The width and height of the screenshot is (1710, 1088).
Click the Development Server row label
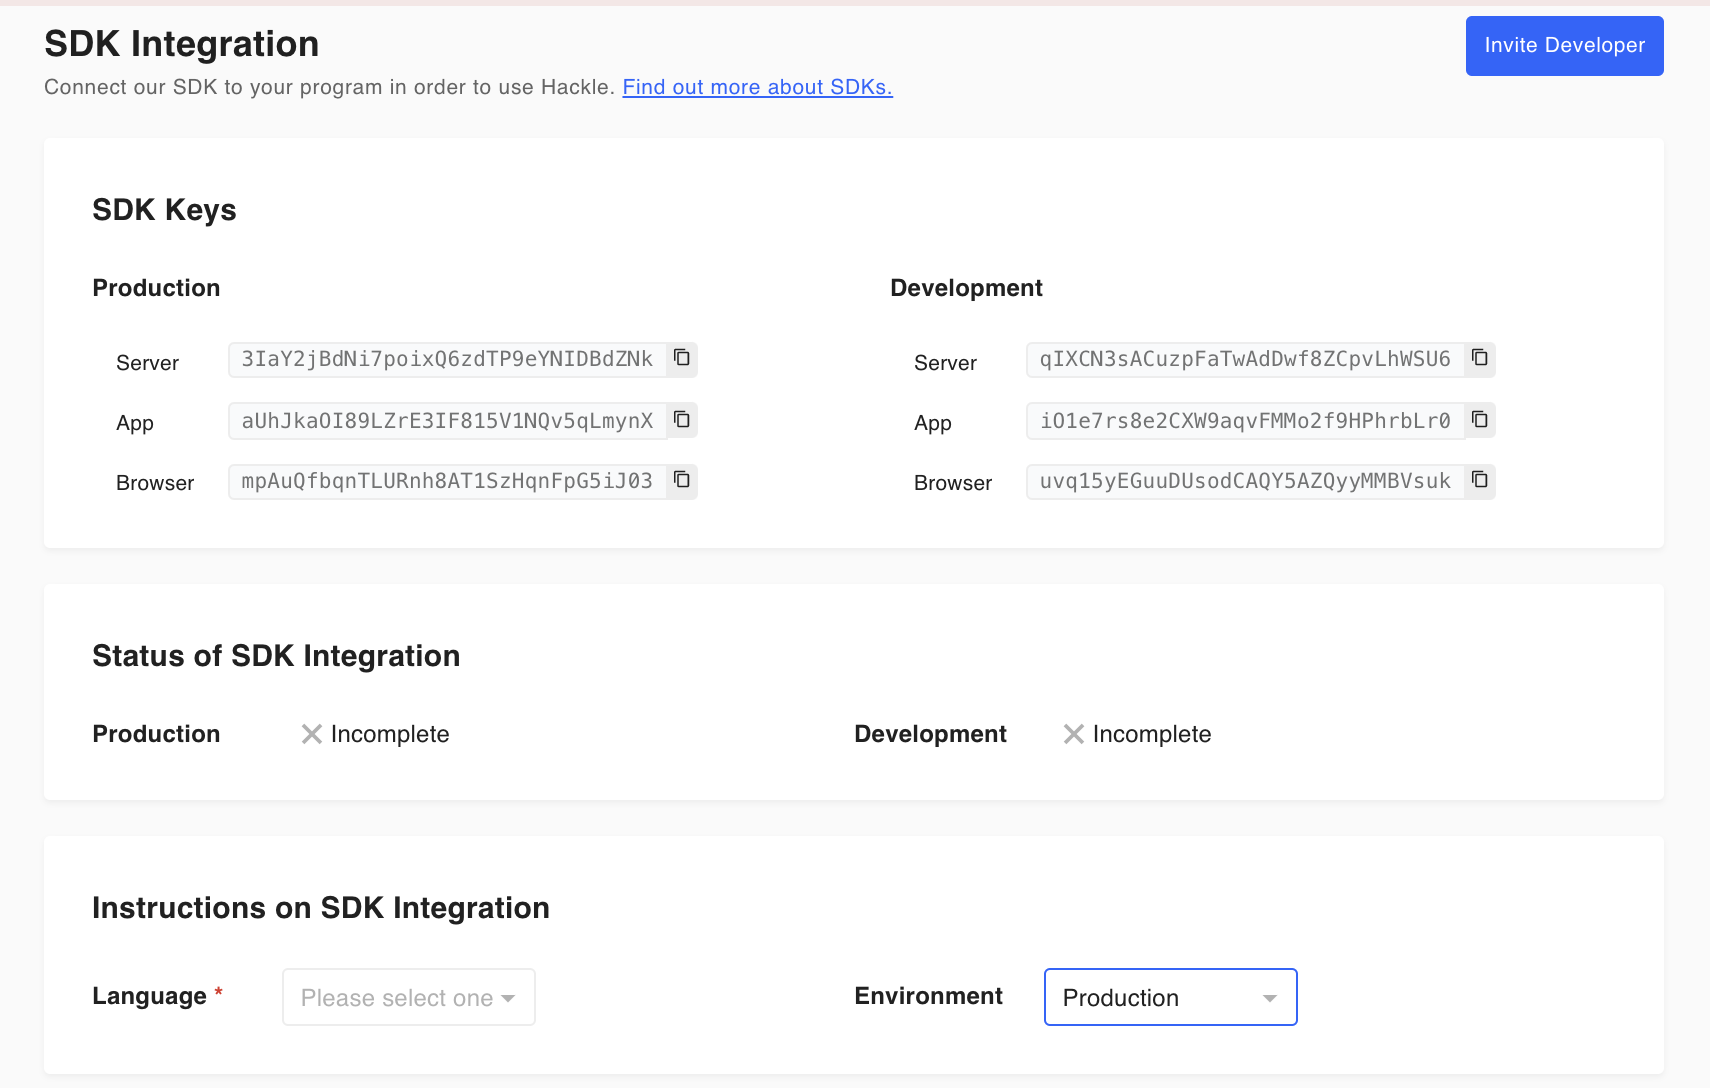pos(945,363)
